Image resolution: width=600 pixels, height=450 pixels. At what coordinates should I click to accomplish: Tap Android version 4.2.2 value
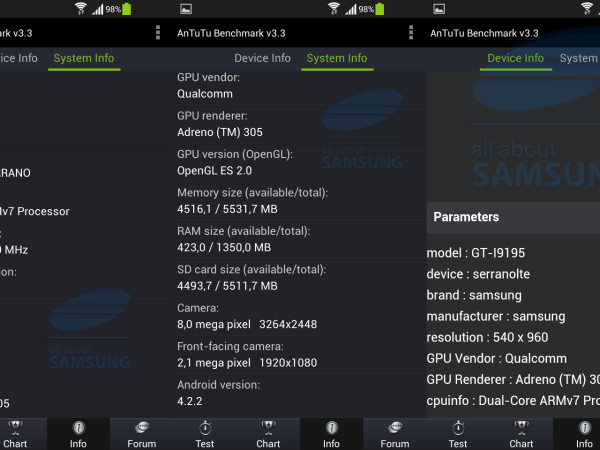[x=189, y=401]
